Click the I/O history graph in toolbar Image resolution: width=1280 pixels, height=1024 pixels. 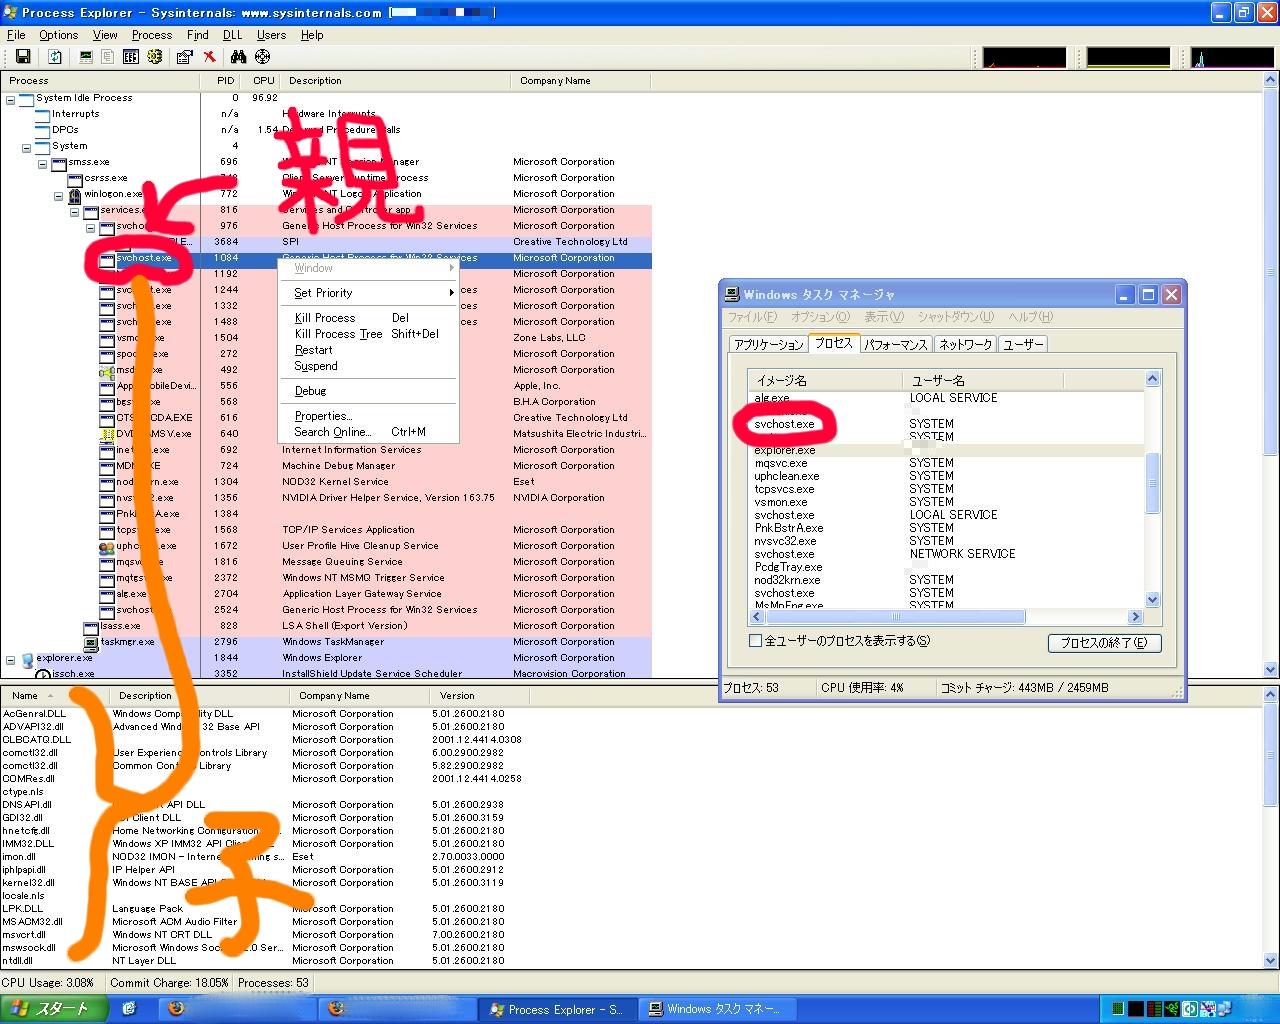pyautogui.click(x=1232, y=57)
